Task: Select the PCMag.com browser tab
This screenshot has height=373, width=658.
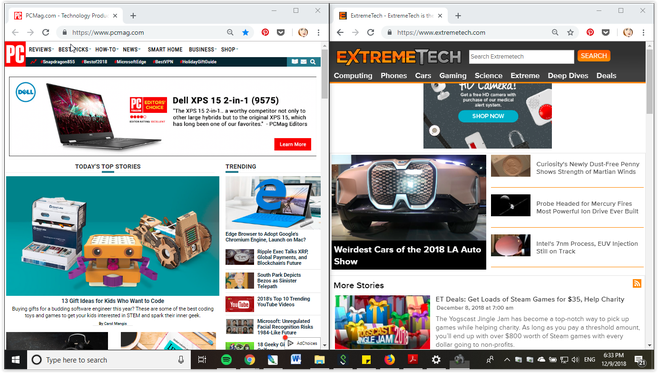Action: pyautogui.click(x=65, y=16)
